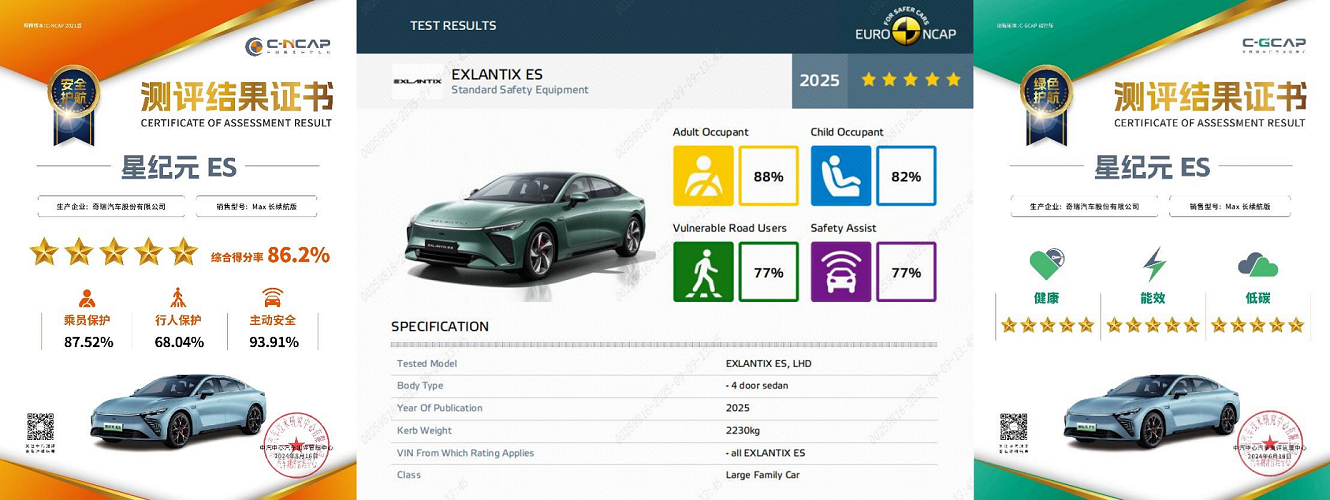Click the orange 主动安全 active safety icon
Viewport: 1330px width, 500px height.
coord(272,297)
